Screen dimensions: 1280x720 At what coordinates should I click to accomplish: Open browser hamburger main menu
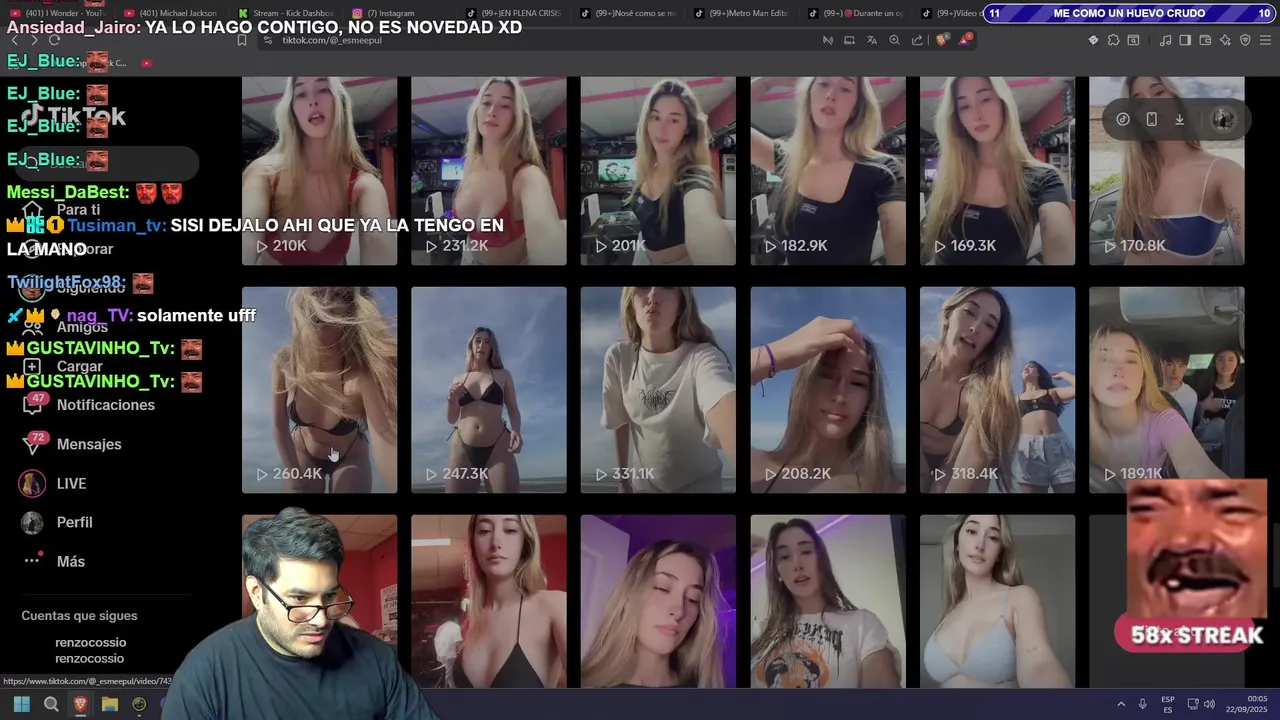click(x=1265, y=40)
